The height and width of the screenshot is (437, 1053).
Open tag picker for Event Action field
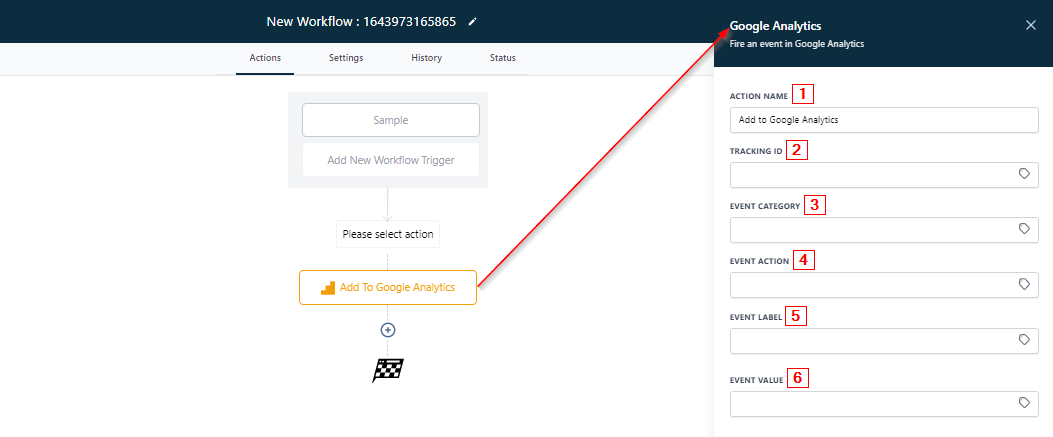(x=1024, y=285)
